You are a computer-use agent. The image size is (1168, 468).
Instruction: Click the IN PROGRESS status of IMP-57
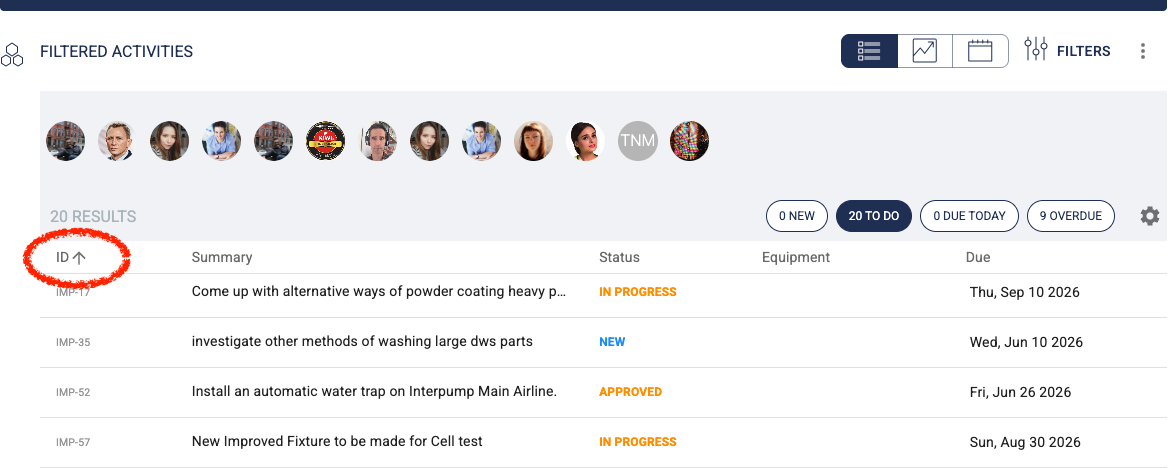point(638,442)
